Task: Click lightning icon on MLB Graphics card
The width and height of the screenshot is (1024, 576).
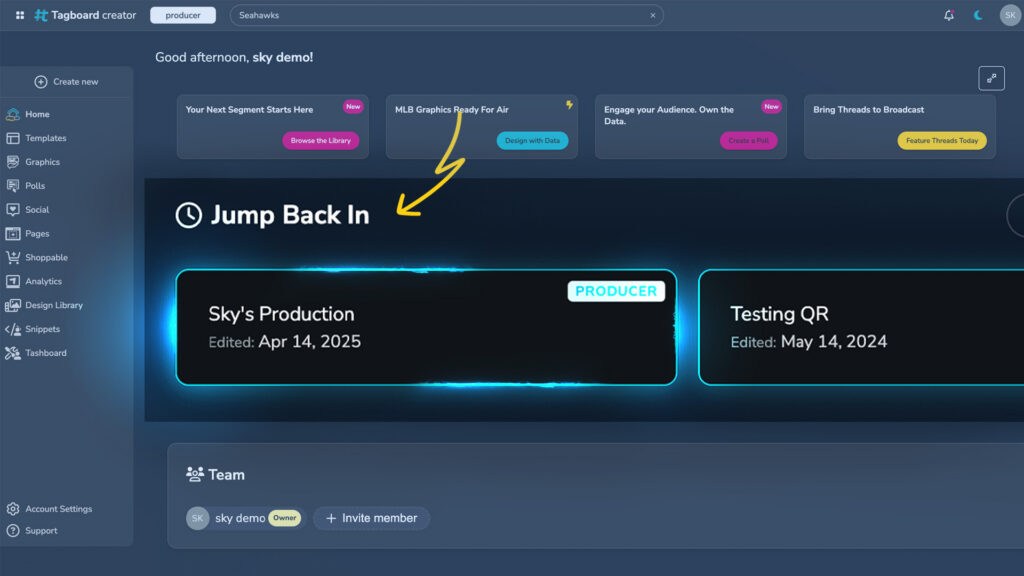Action: click(569, 104)
